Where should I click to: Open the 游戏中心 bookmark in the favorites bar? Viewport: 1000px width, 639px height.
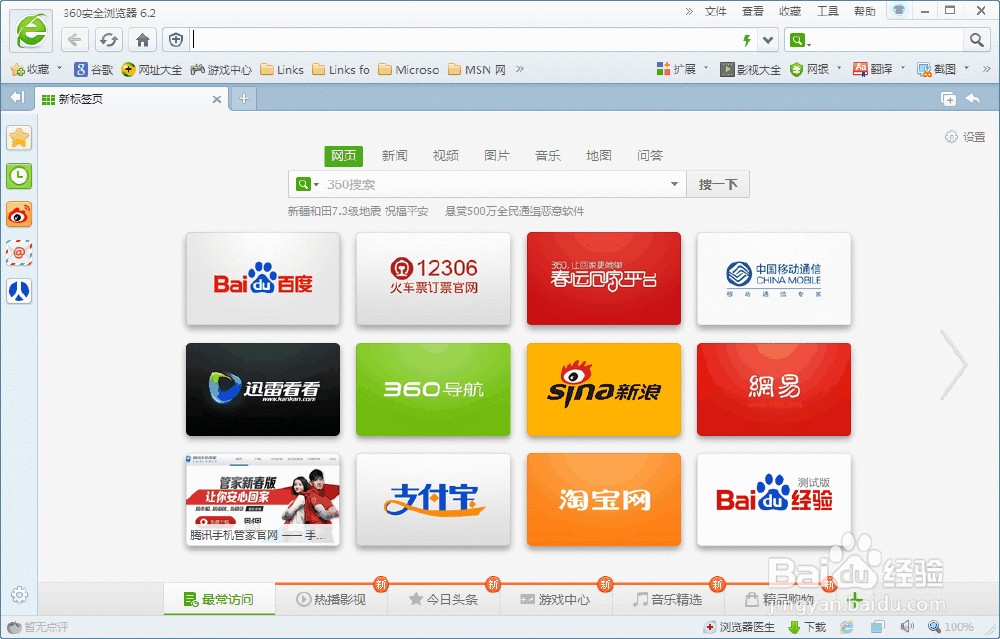[x=221, y=70]
